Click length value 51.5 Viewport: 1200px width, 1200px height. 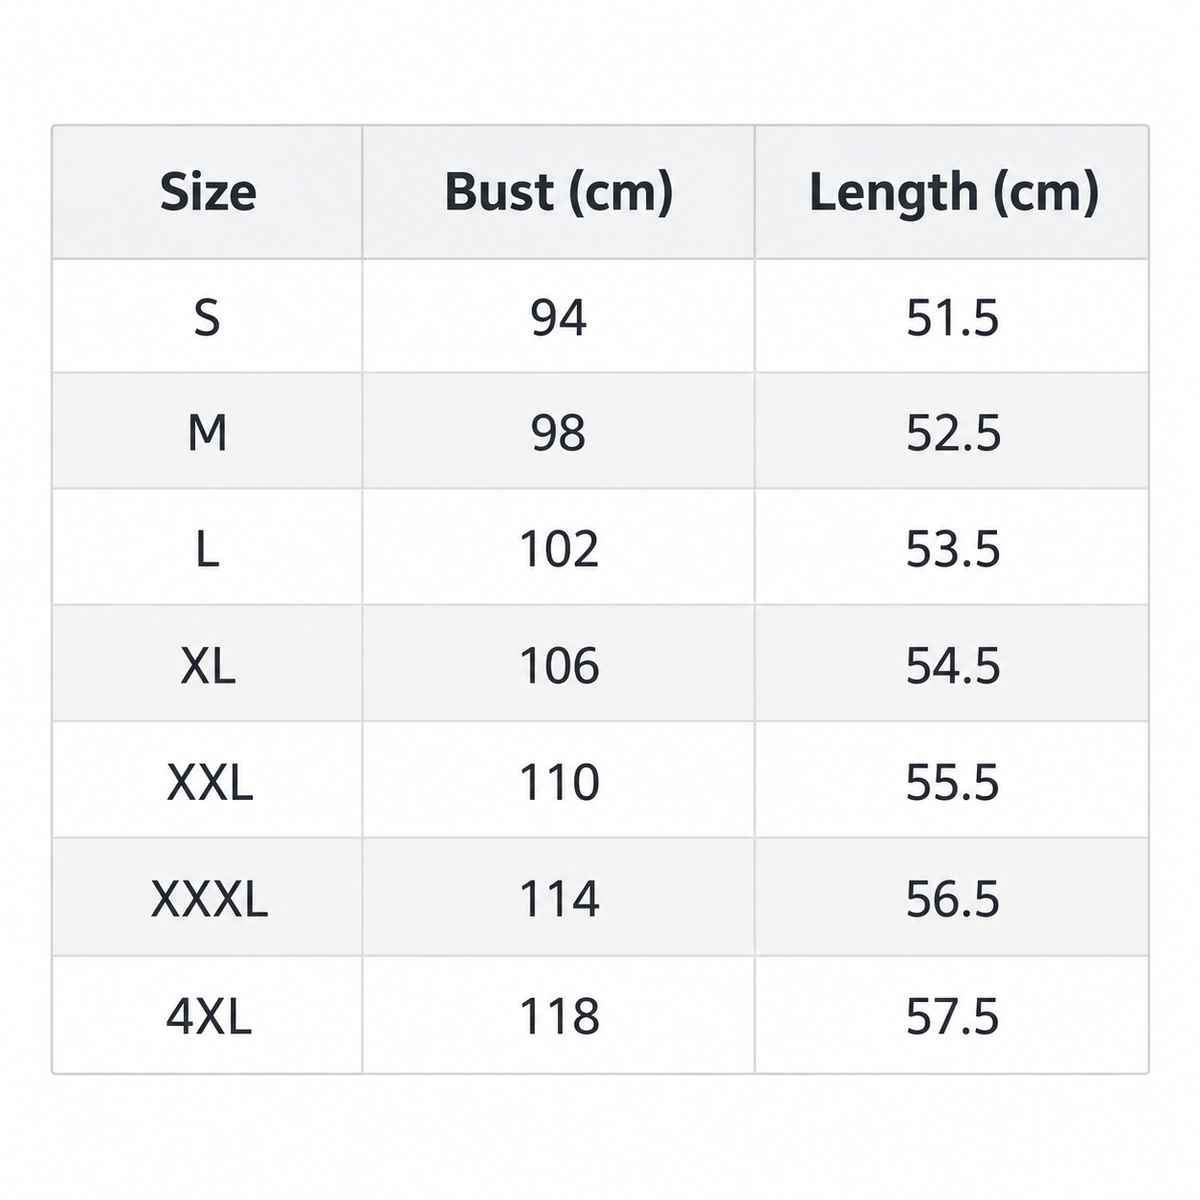pyautogui.click(x=952, y=317)
